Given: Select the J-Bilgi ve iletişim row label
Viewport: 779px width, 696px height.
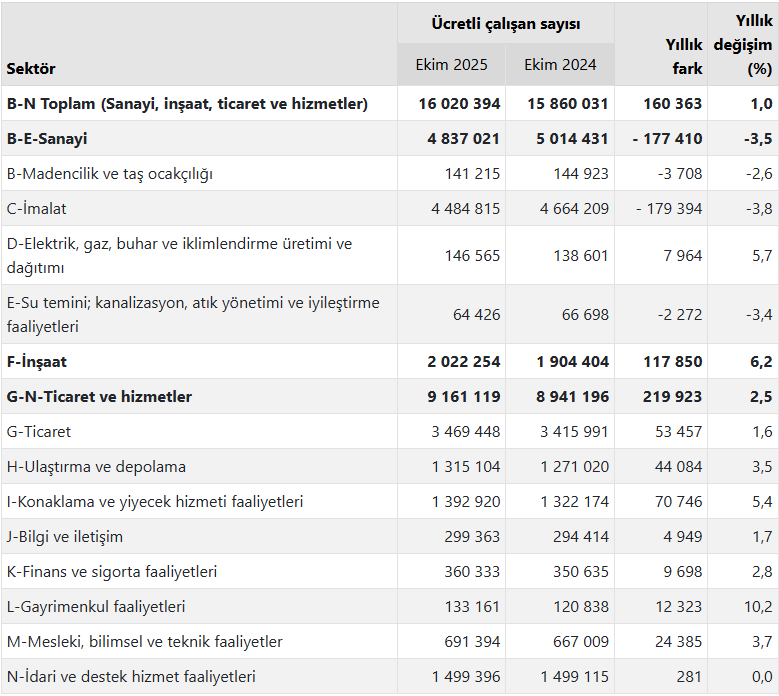Looking at the screenshot, I should point(65,537).
